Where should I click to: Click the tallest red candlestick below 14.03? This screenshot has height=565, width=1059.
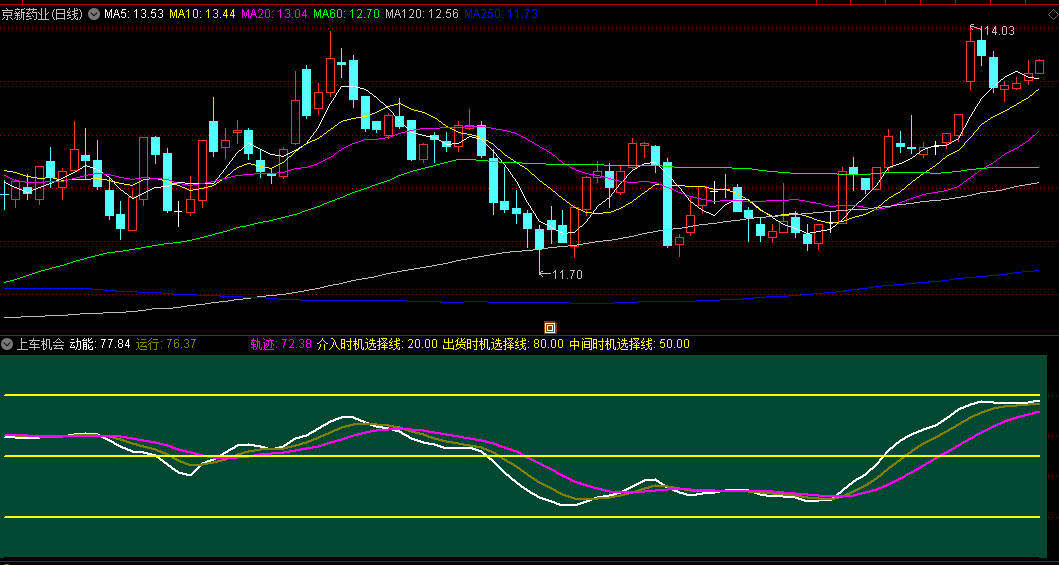(971, 60)
